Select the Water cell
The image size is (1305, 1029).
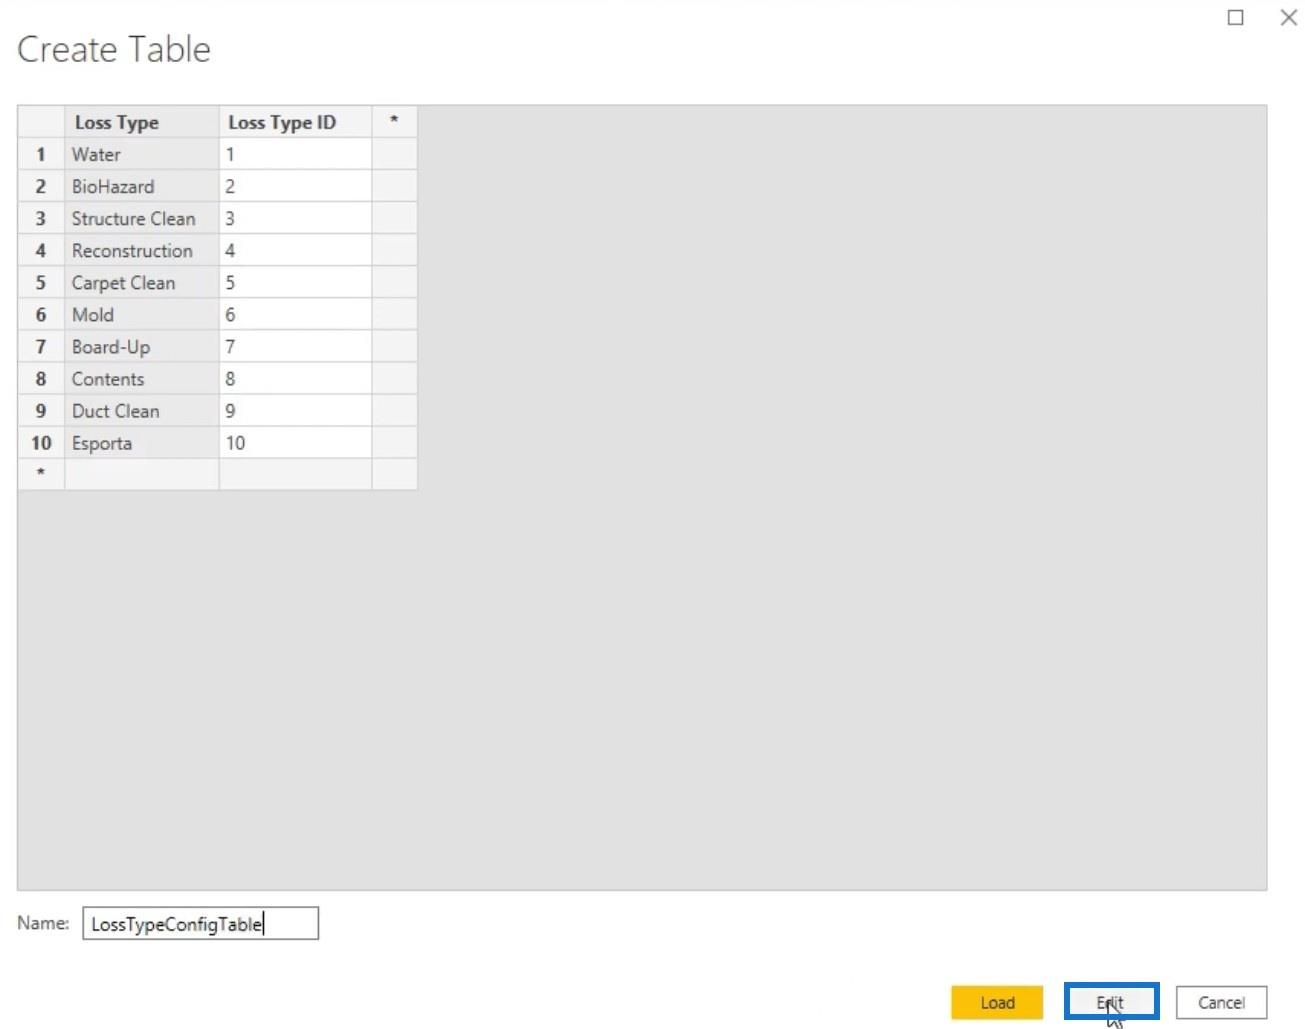click(142, 154)
